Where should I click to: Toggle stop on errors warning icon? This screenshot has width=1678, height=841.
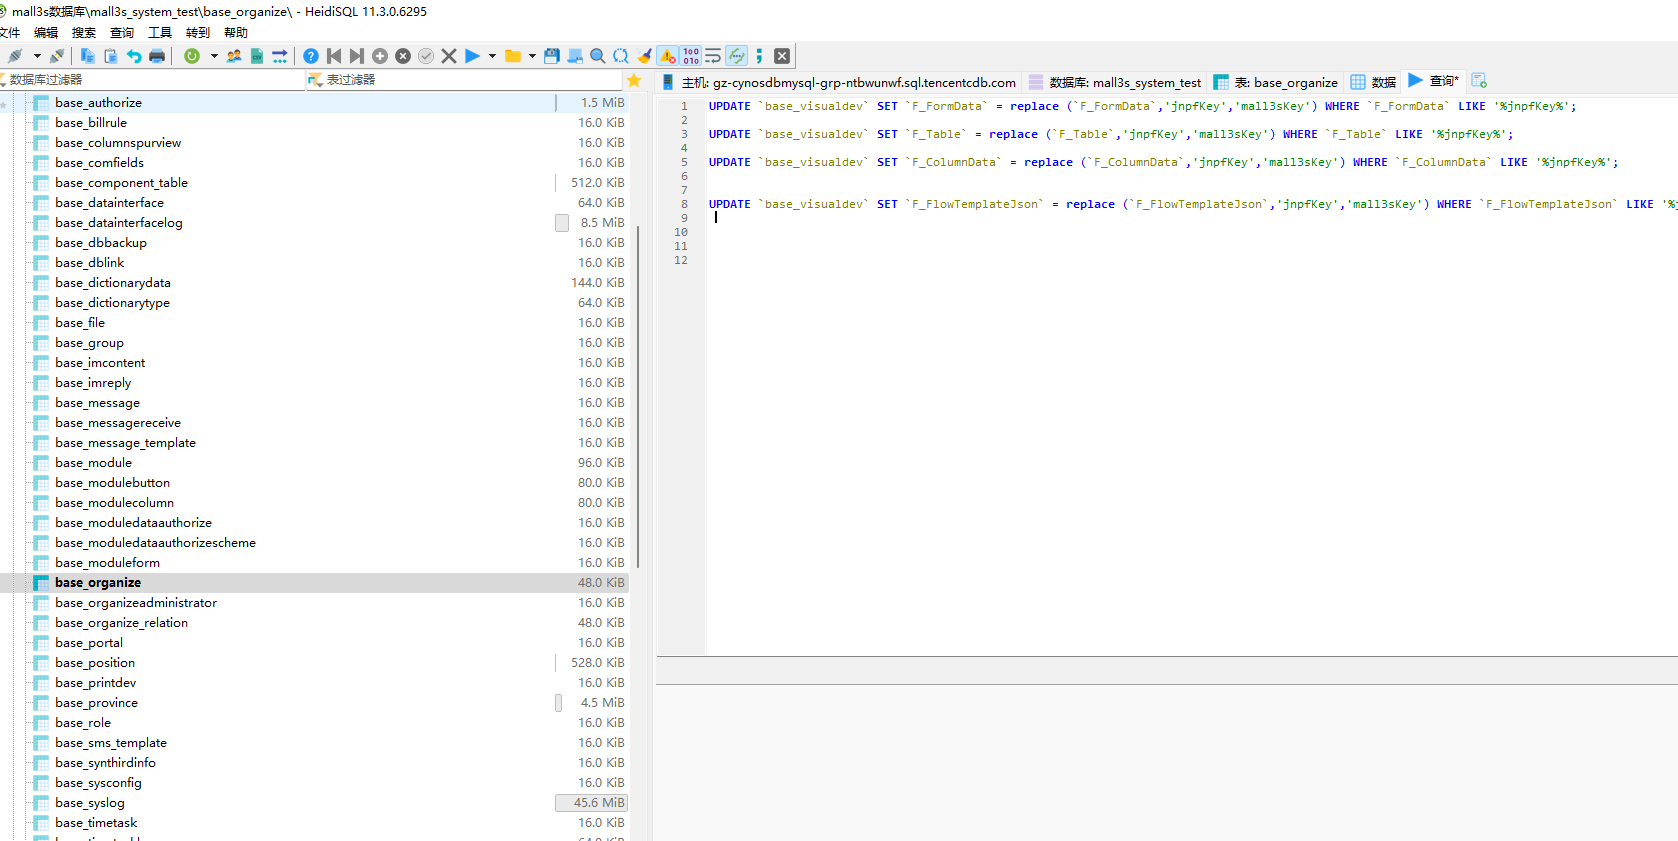tap(667, 56)
